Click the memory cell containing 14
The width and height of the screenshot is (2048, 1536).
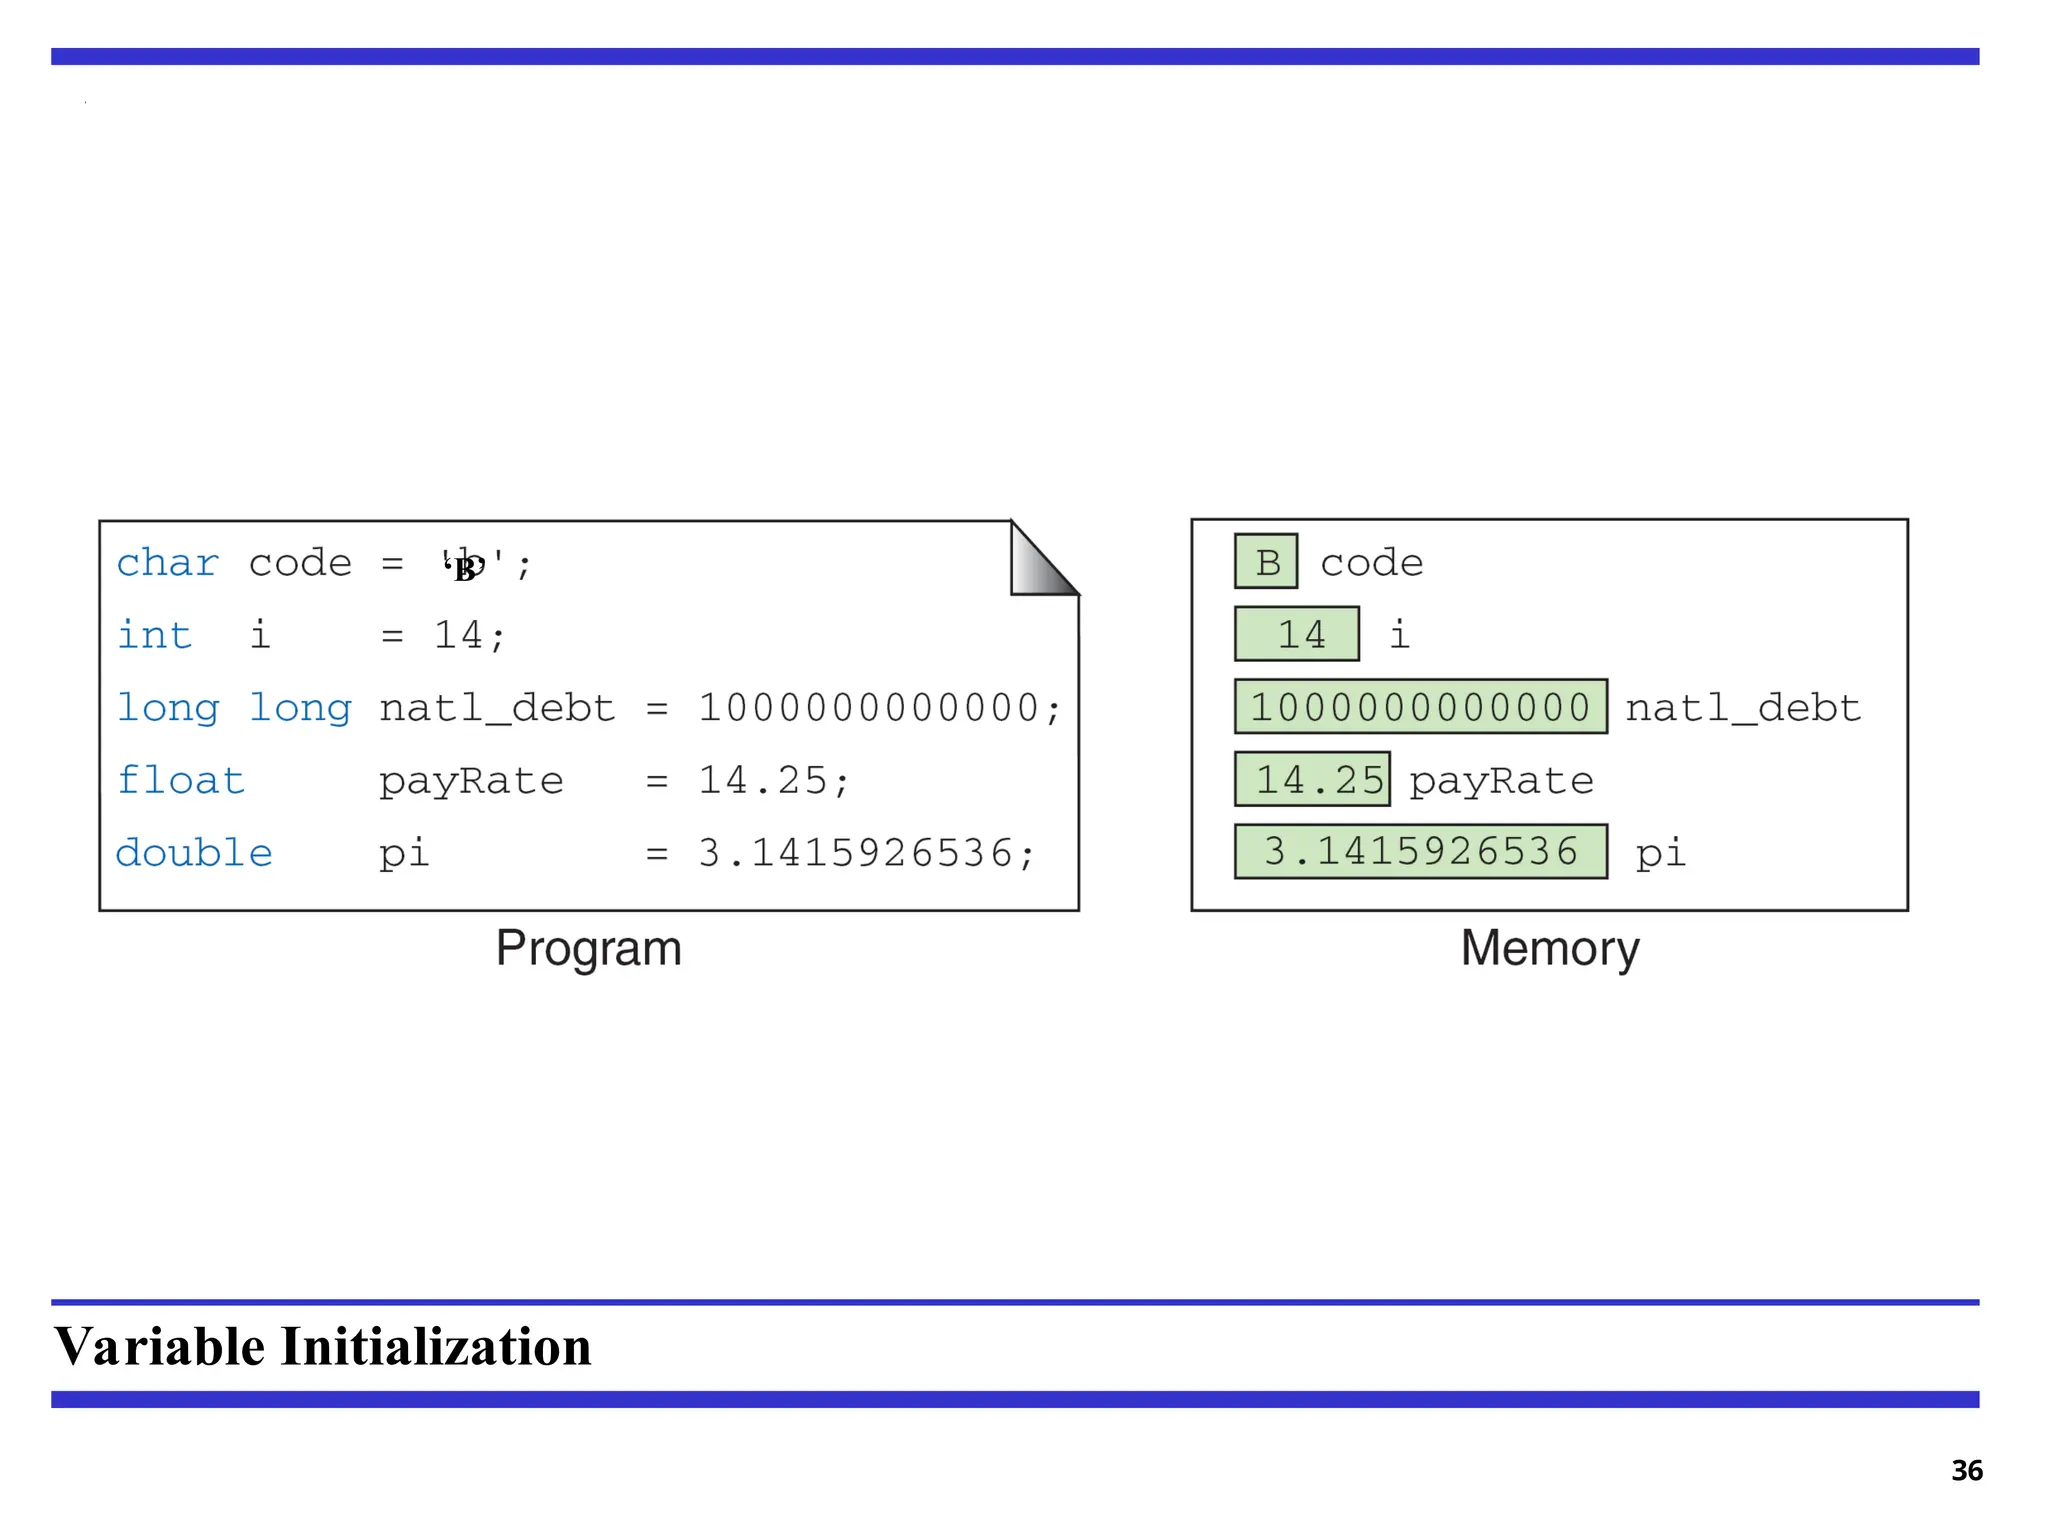pyautogui.click(x=1297, y=634)
